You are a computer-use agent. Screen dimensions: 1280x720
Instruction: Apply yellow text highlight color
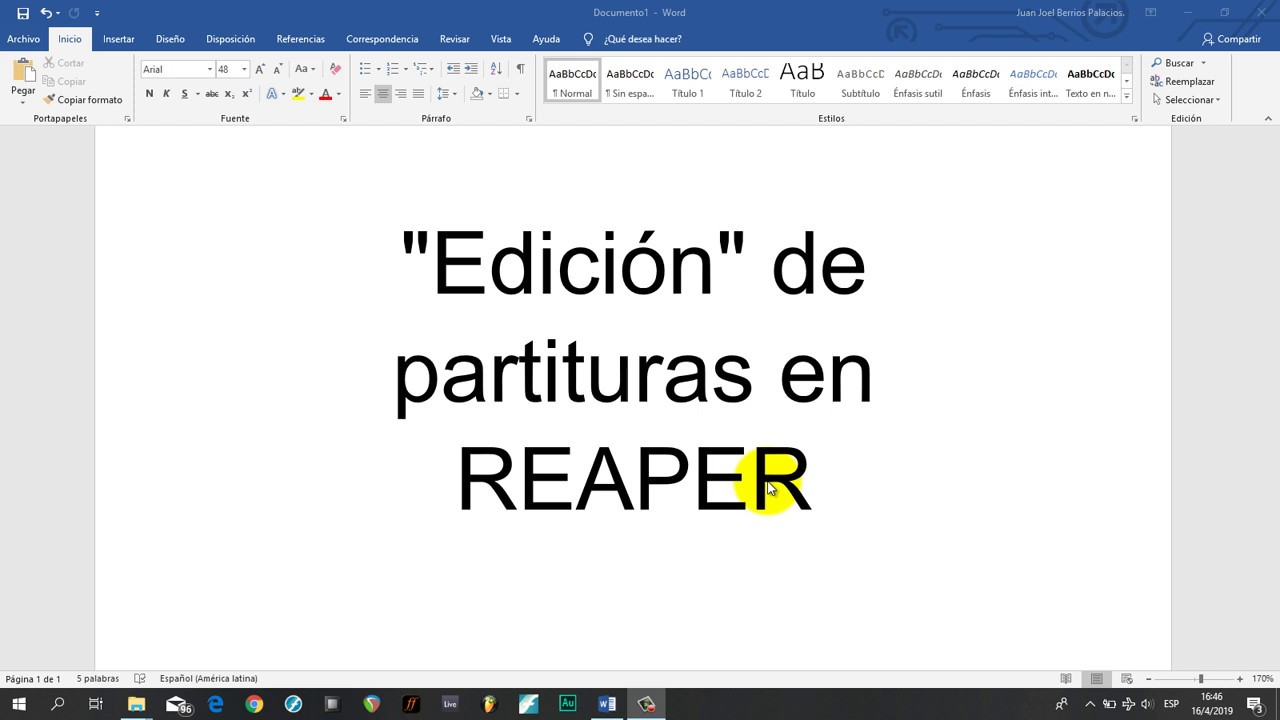click(x=298, y=94)
